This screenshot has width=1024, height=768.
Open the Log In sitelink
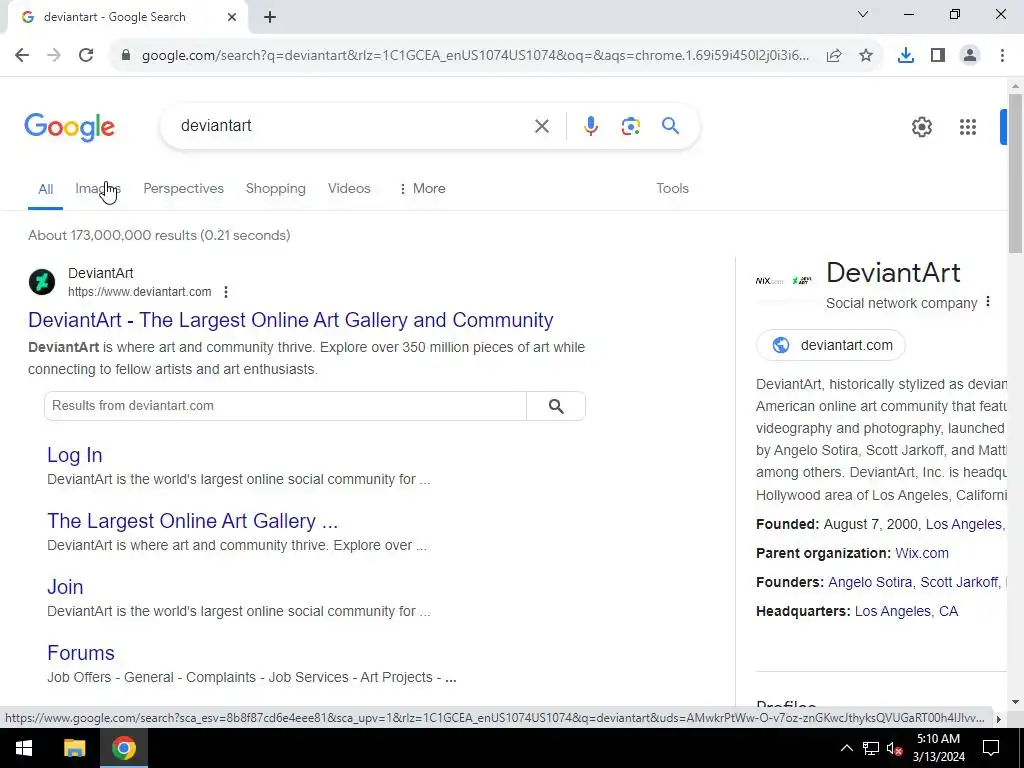point(74,455)
